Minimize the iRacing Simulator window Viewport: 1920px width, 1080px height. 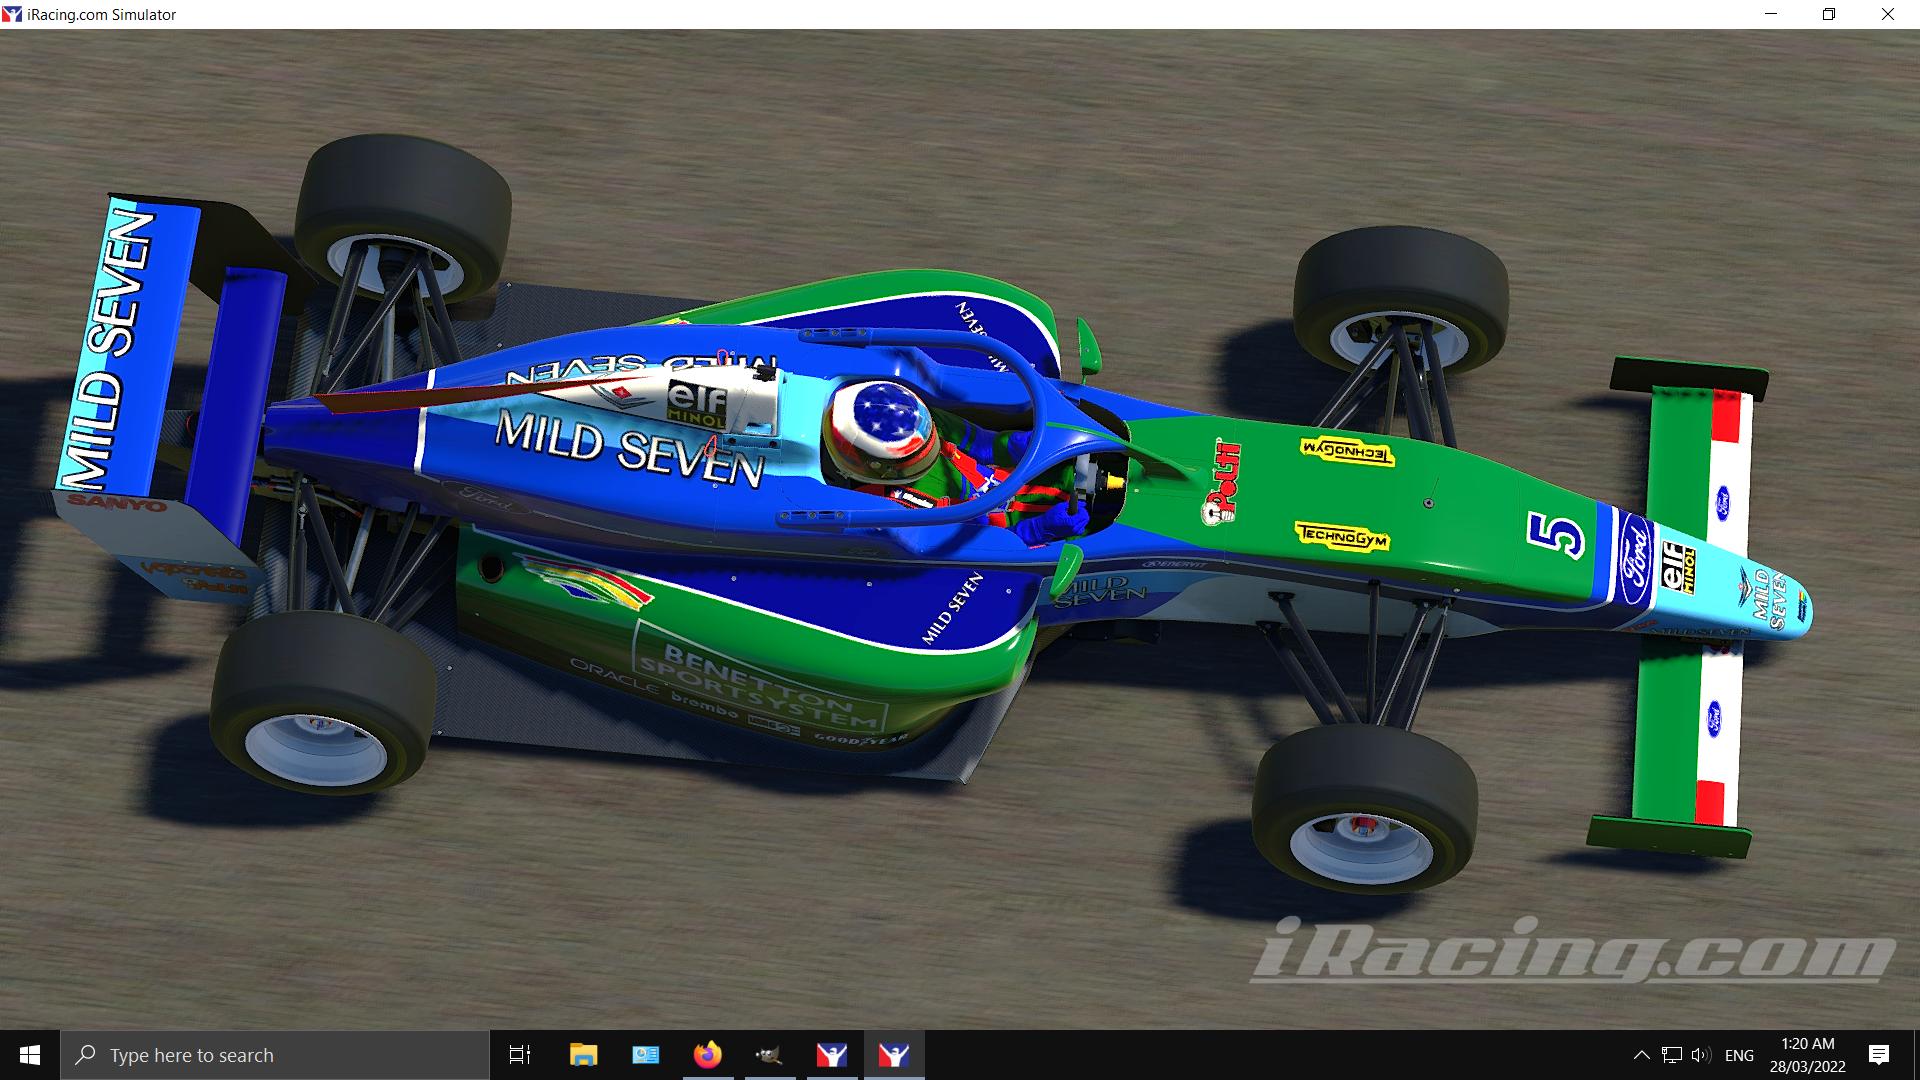coord(1771,15)
